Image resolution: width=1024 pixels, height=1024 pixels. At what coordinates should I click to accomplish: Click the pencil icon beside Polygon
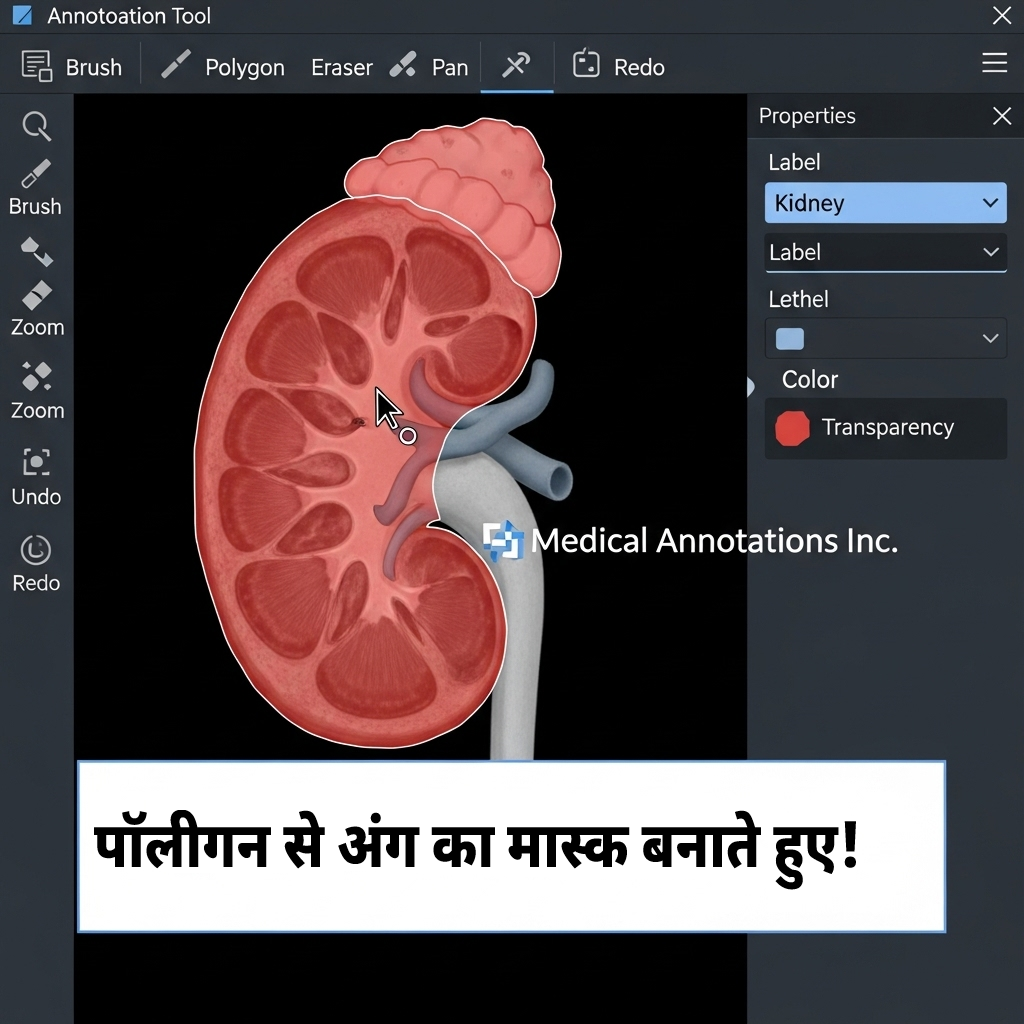(x=176, y=65)
